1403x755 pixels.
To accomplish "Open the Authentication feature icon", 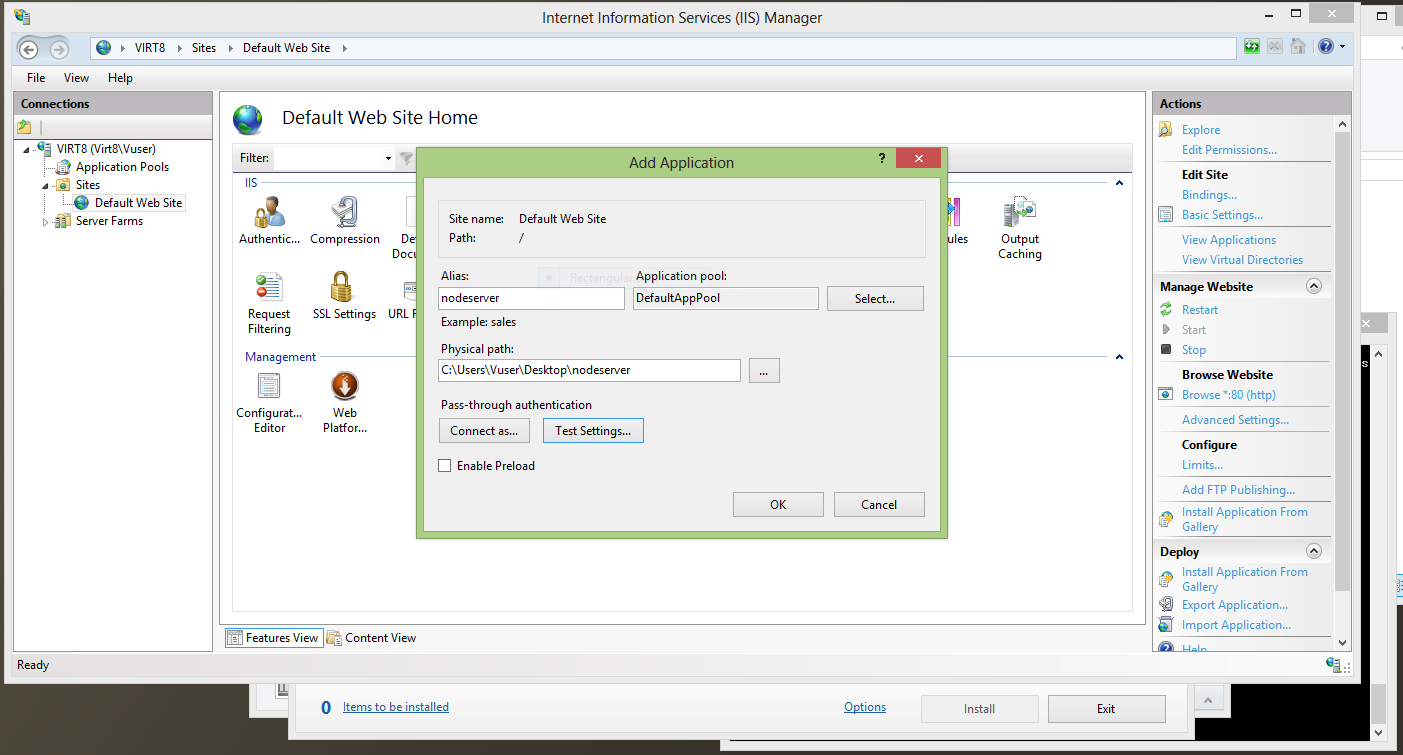I will point(268,213).
